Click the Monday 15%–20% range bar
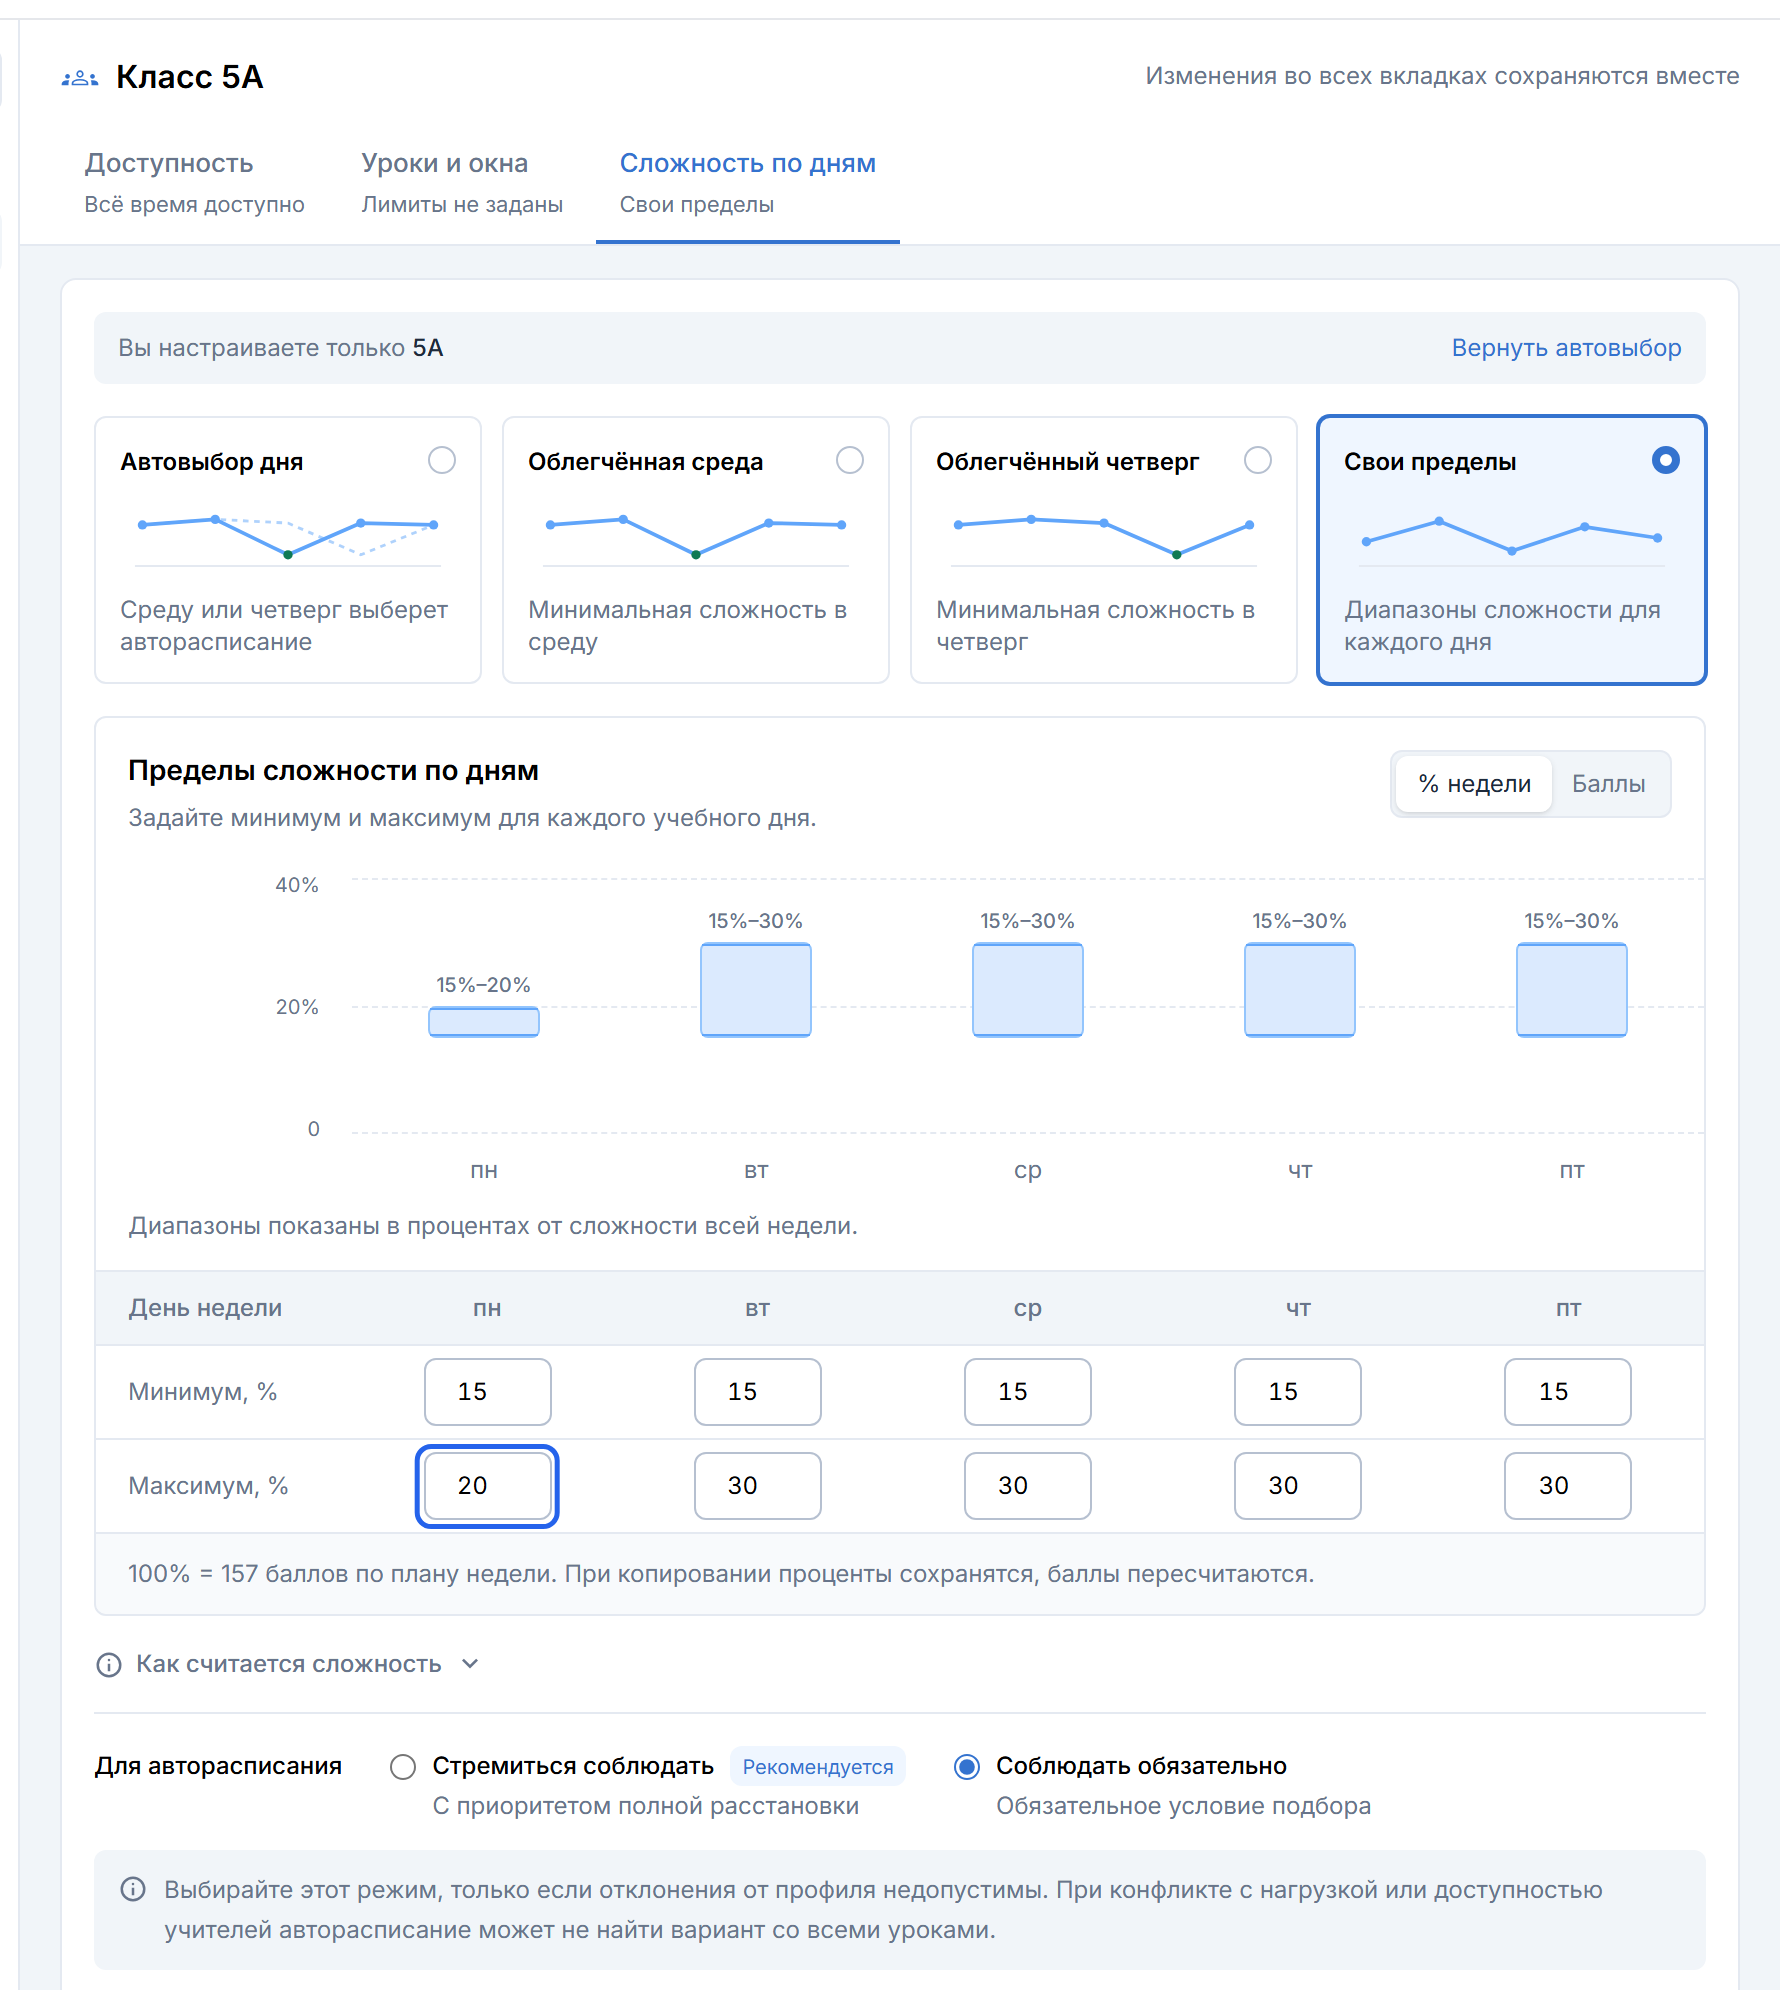 [x=484, y=1021]
